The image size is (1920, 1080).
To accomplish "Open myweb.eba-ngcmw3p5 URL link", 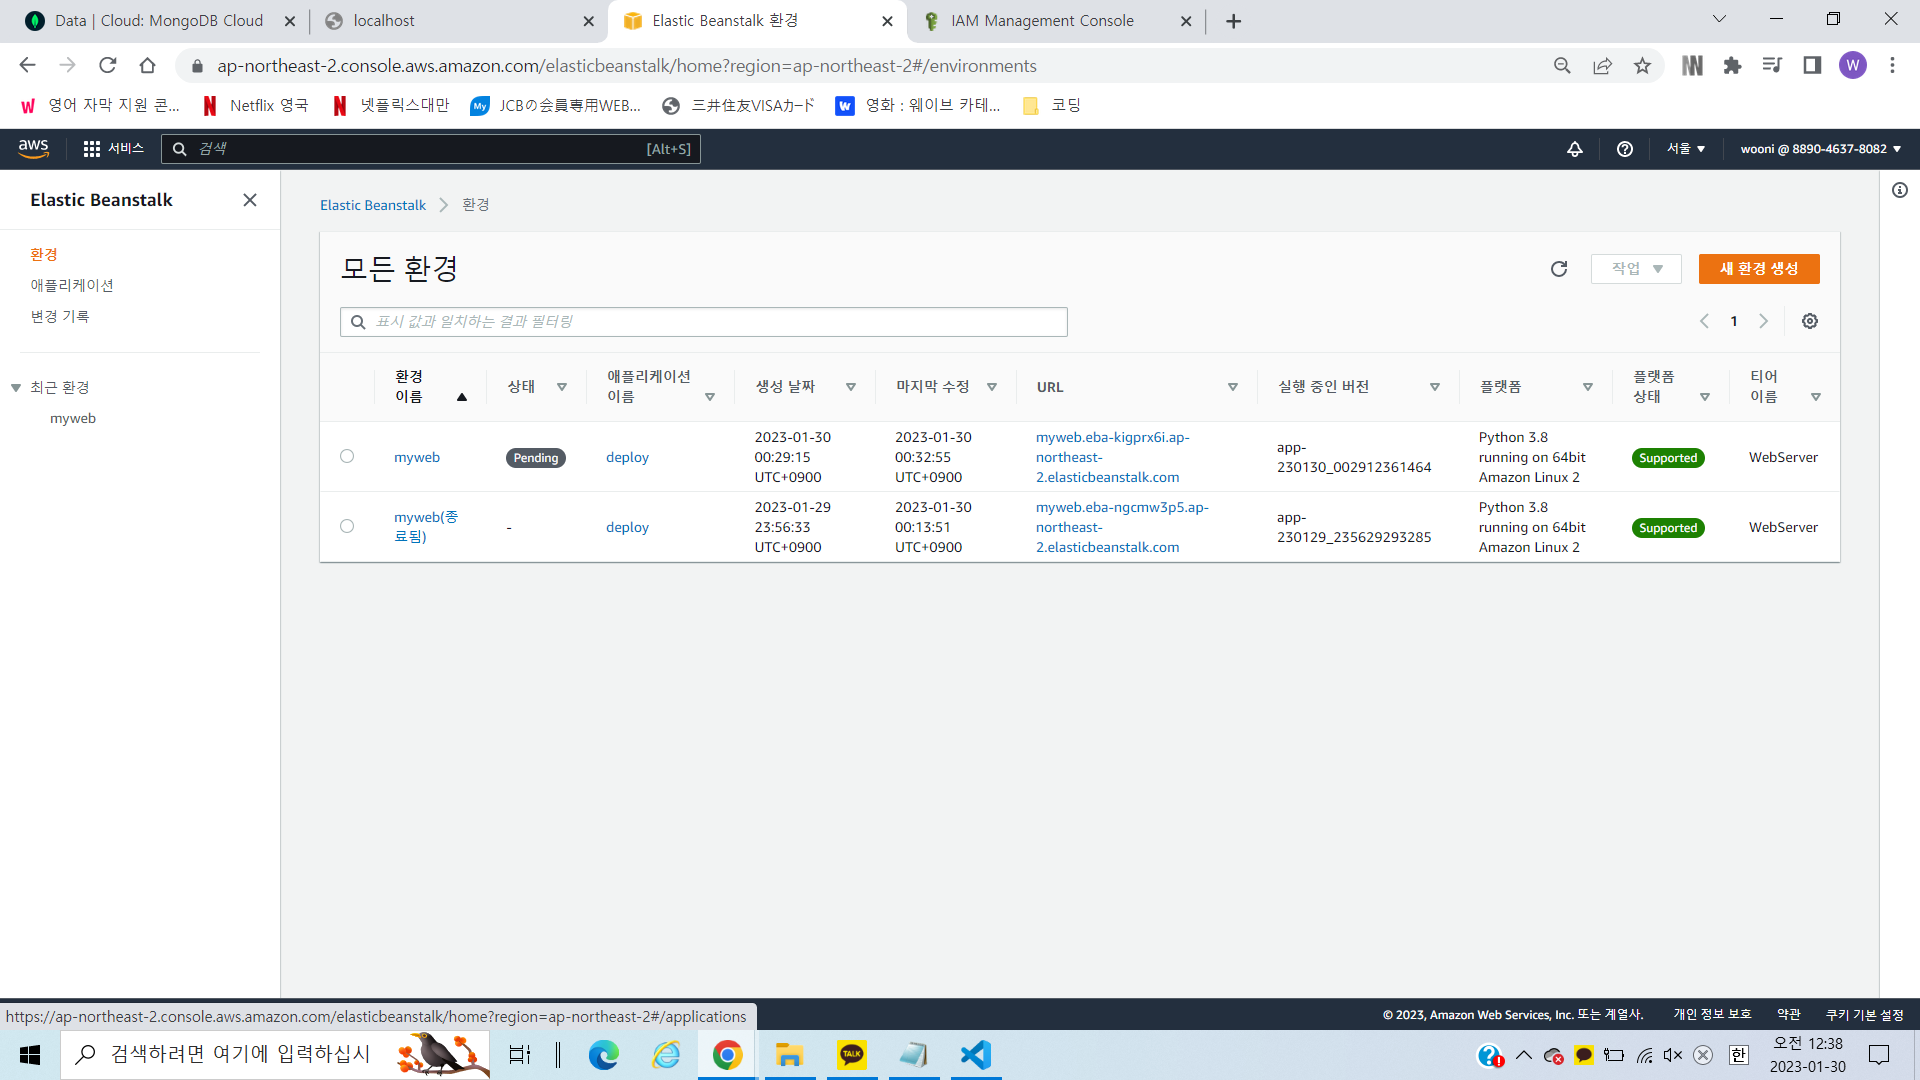I will 1122,527.
